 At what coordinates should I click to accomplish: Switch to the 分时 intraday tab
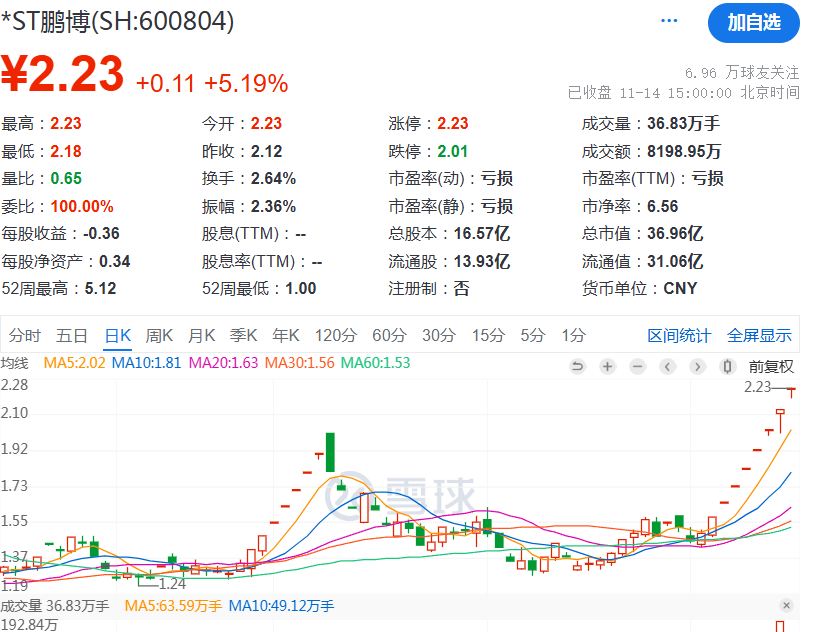[23, 337]
